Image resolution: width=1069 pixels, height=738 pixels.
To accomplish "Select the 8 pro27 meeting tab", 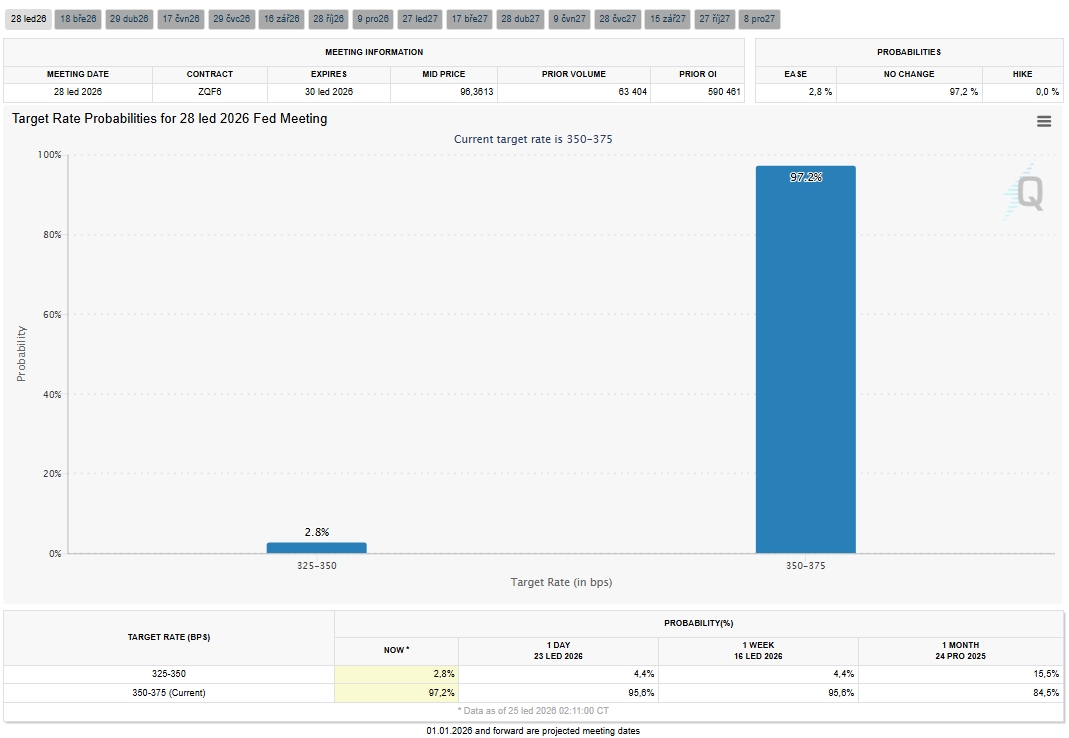I will coord(759,19).
